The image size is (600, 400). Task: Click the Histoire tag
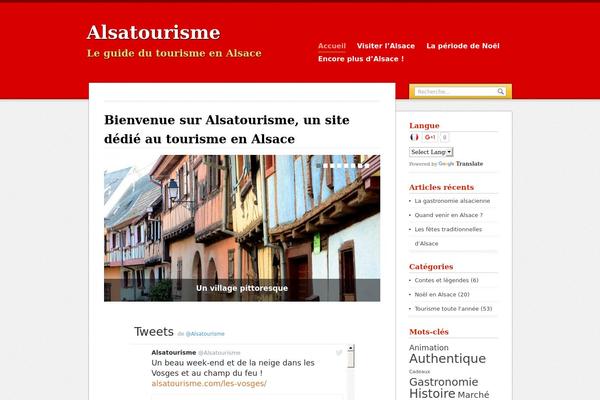pos(432,393)
